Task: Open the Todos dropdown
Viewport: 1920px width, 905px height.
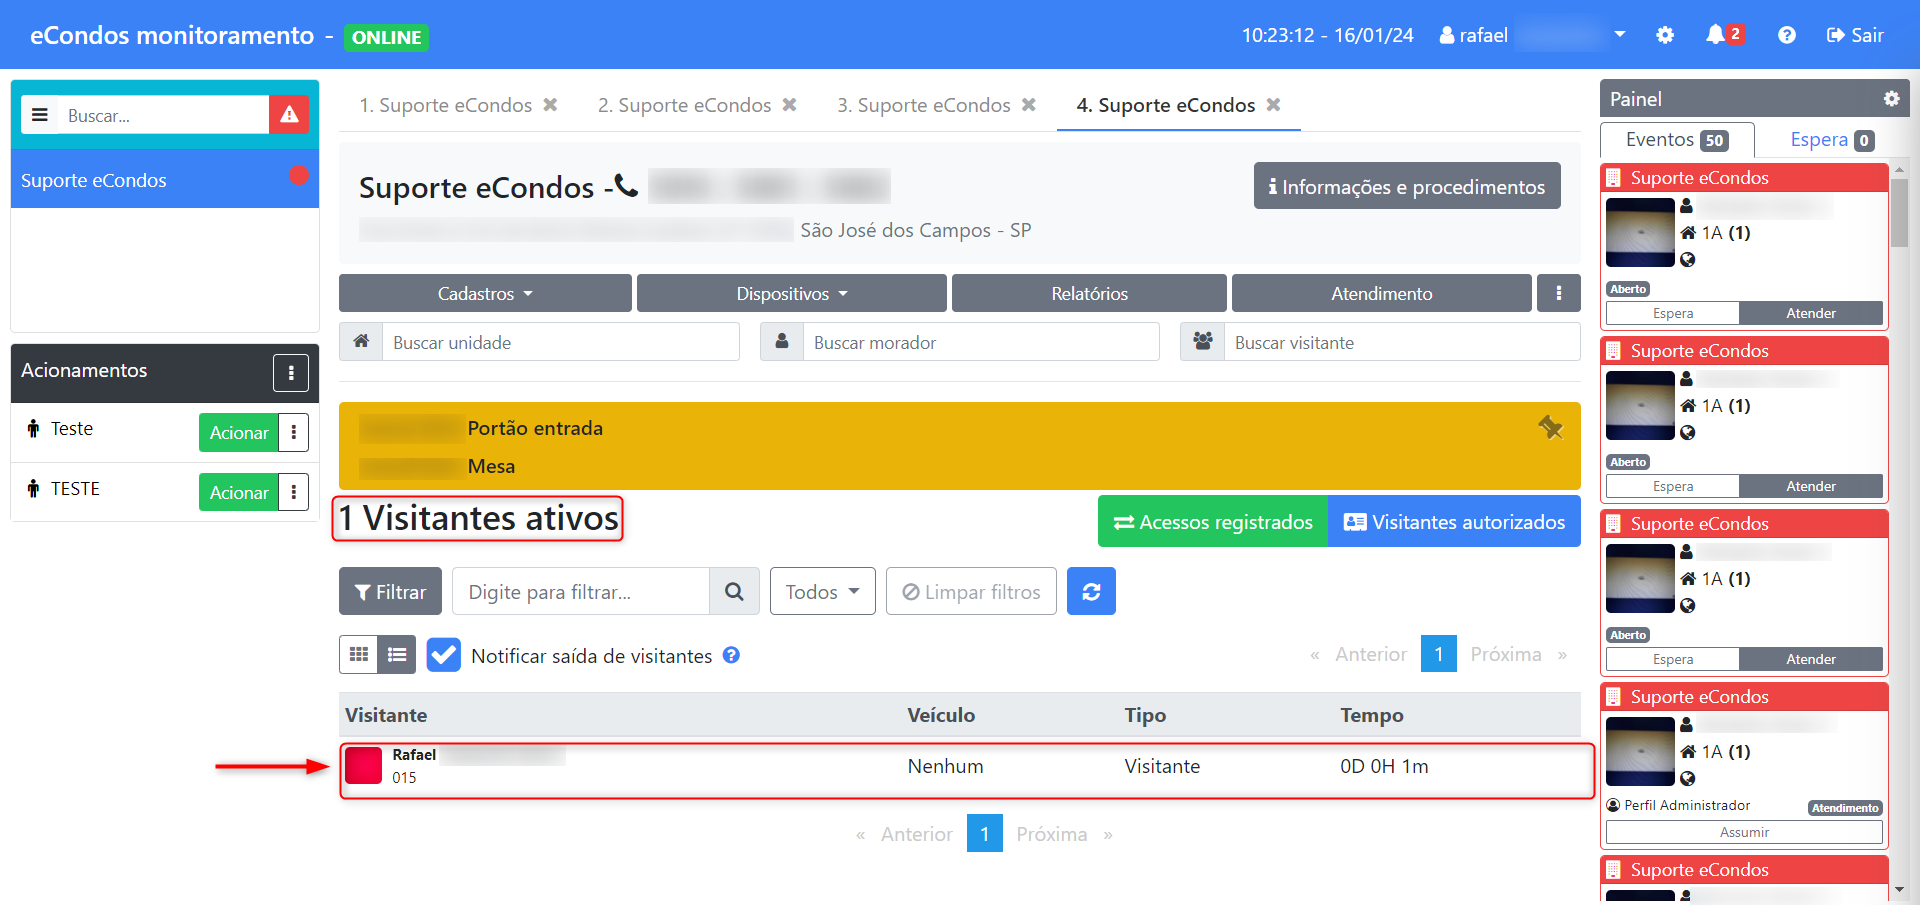Action: point(822,591)
